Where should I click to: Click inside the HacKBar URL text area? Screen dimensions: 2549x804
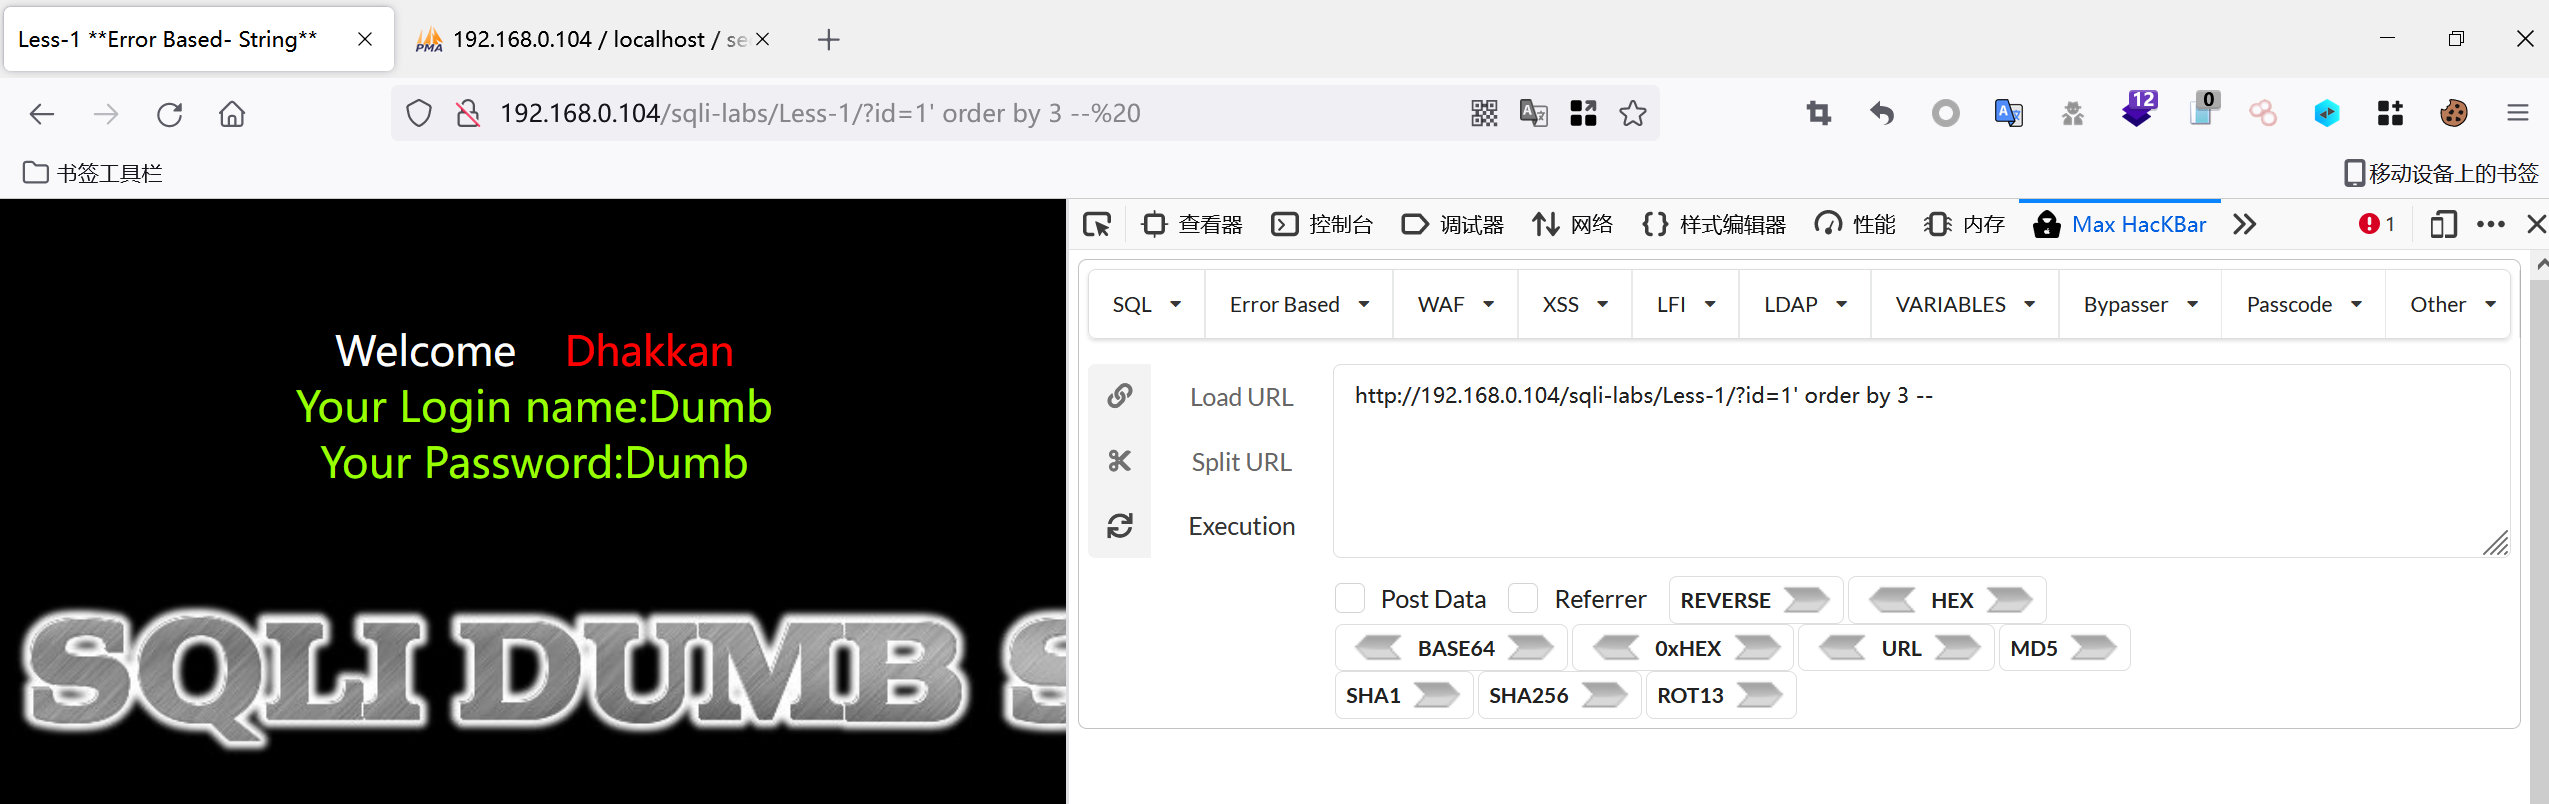tap(1921, 461)
